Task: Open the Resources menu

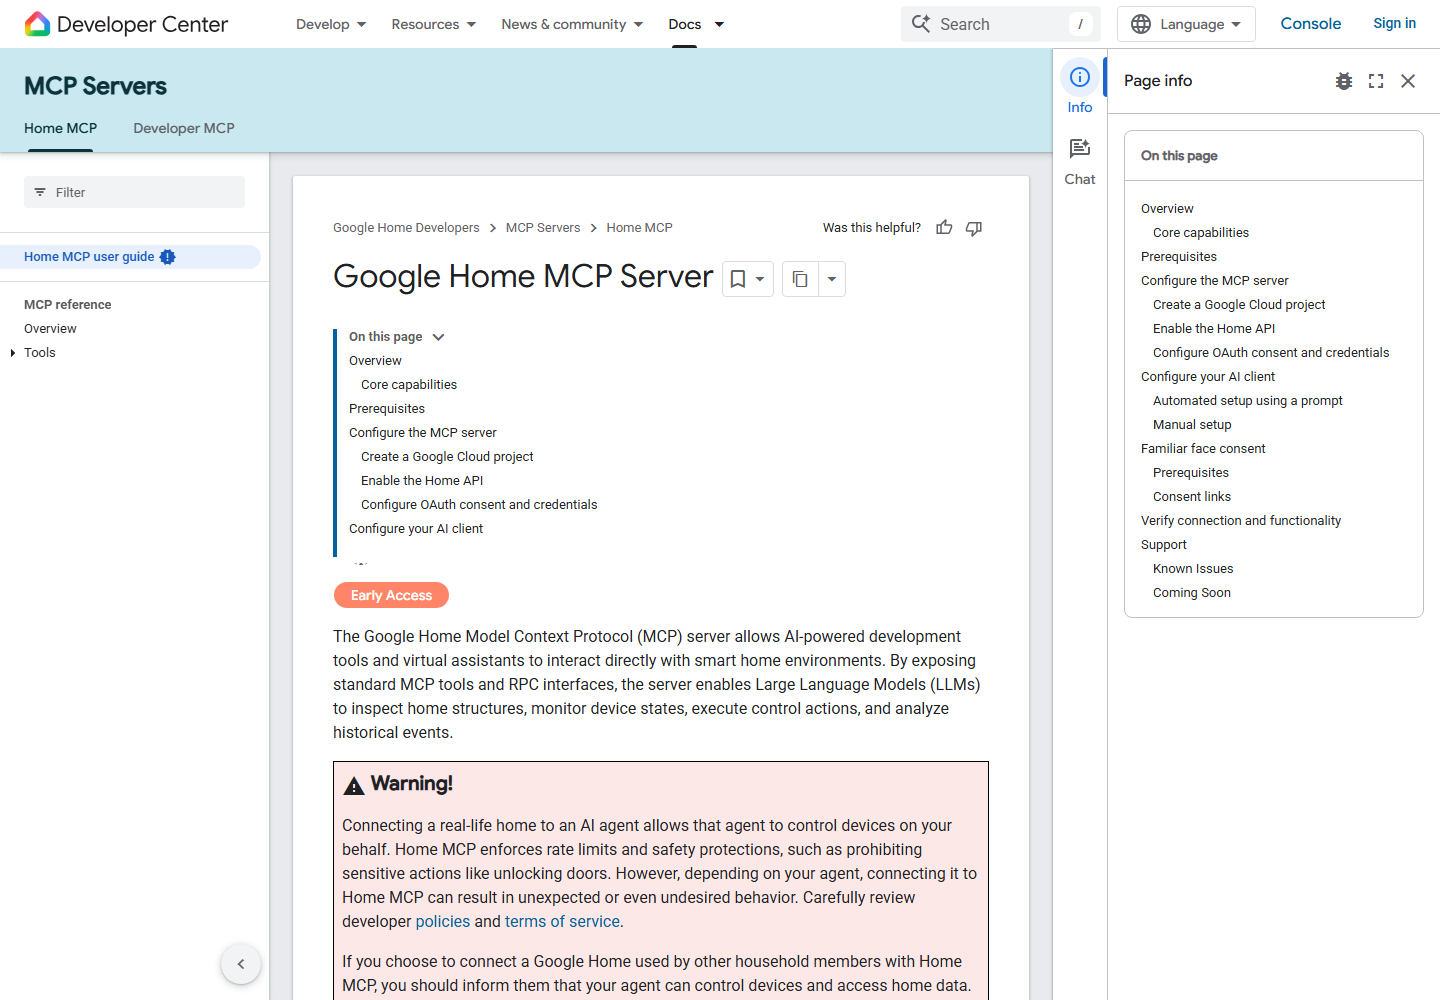Action: click(x=434, y=24)
